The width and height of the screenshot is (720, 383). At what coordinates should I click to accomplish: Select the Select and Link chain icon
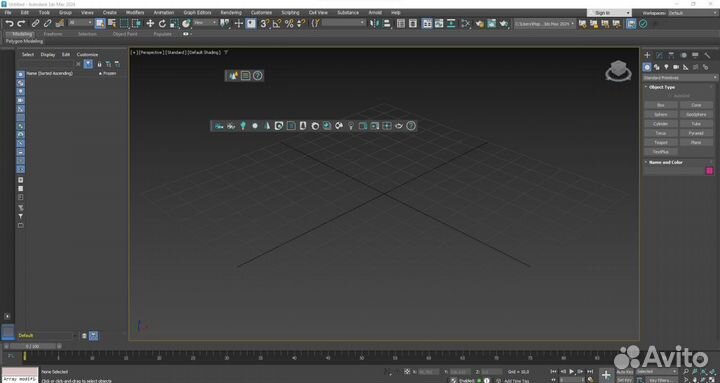click(35, 23)
